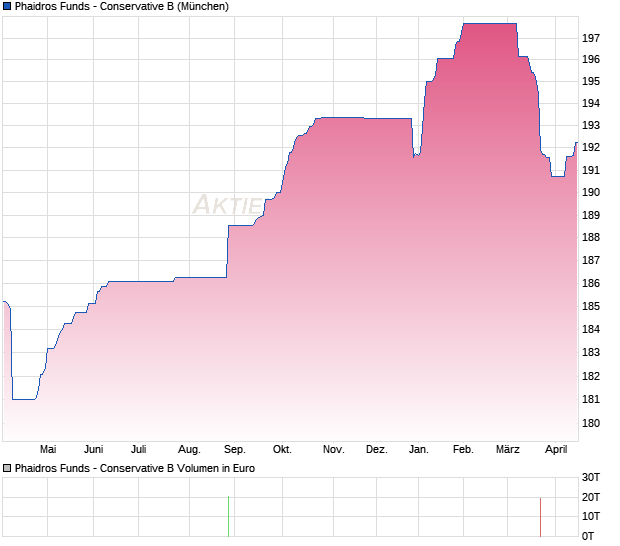
Task: Select the 'Mai' label on the time axis
Action: pyautogui.click(x=48, y=449)
